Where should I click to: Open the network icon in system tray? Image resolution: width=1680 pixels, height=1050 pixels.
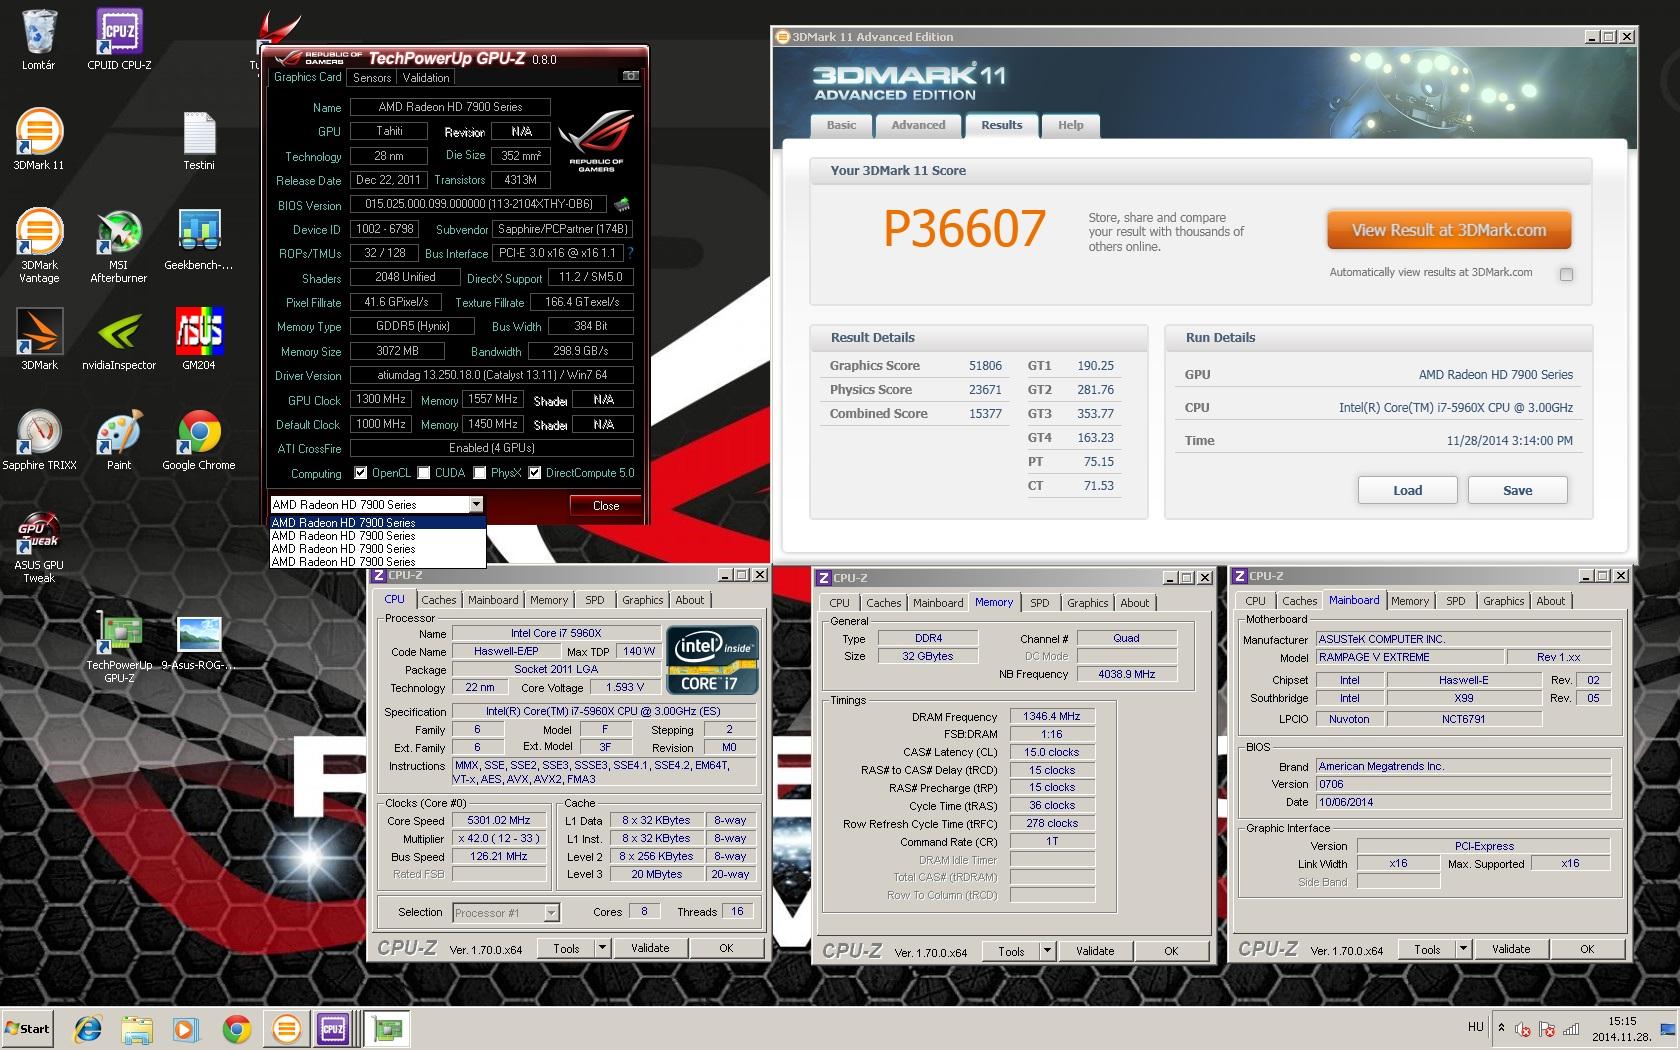tap(1571, 1029)
